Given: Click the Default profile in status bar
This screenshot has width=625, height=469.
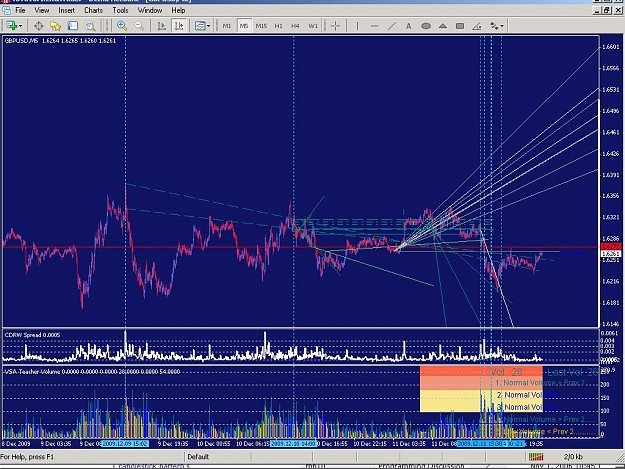Looking at the screenshot, I should coord(198,457).
